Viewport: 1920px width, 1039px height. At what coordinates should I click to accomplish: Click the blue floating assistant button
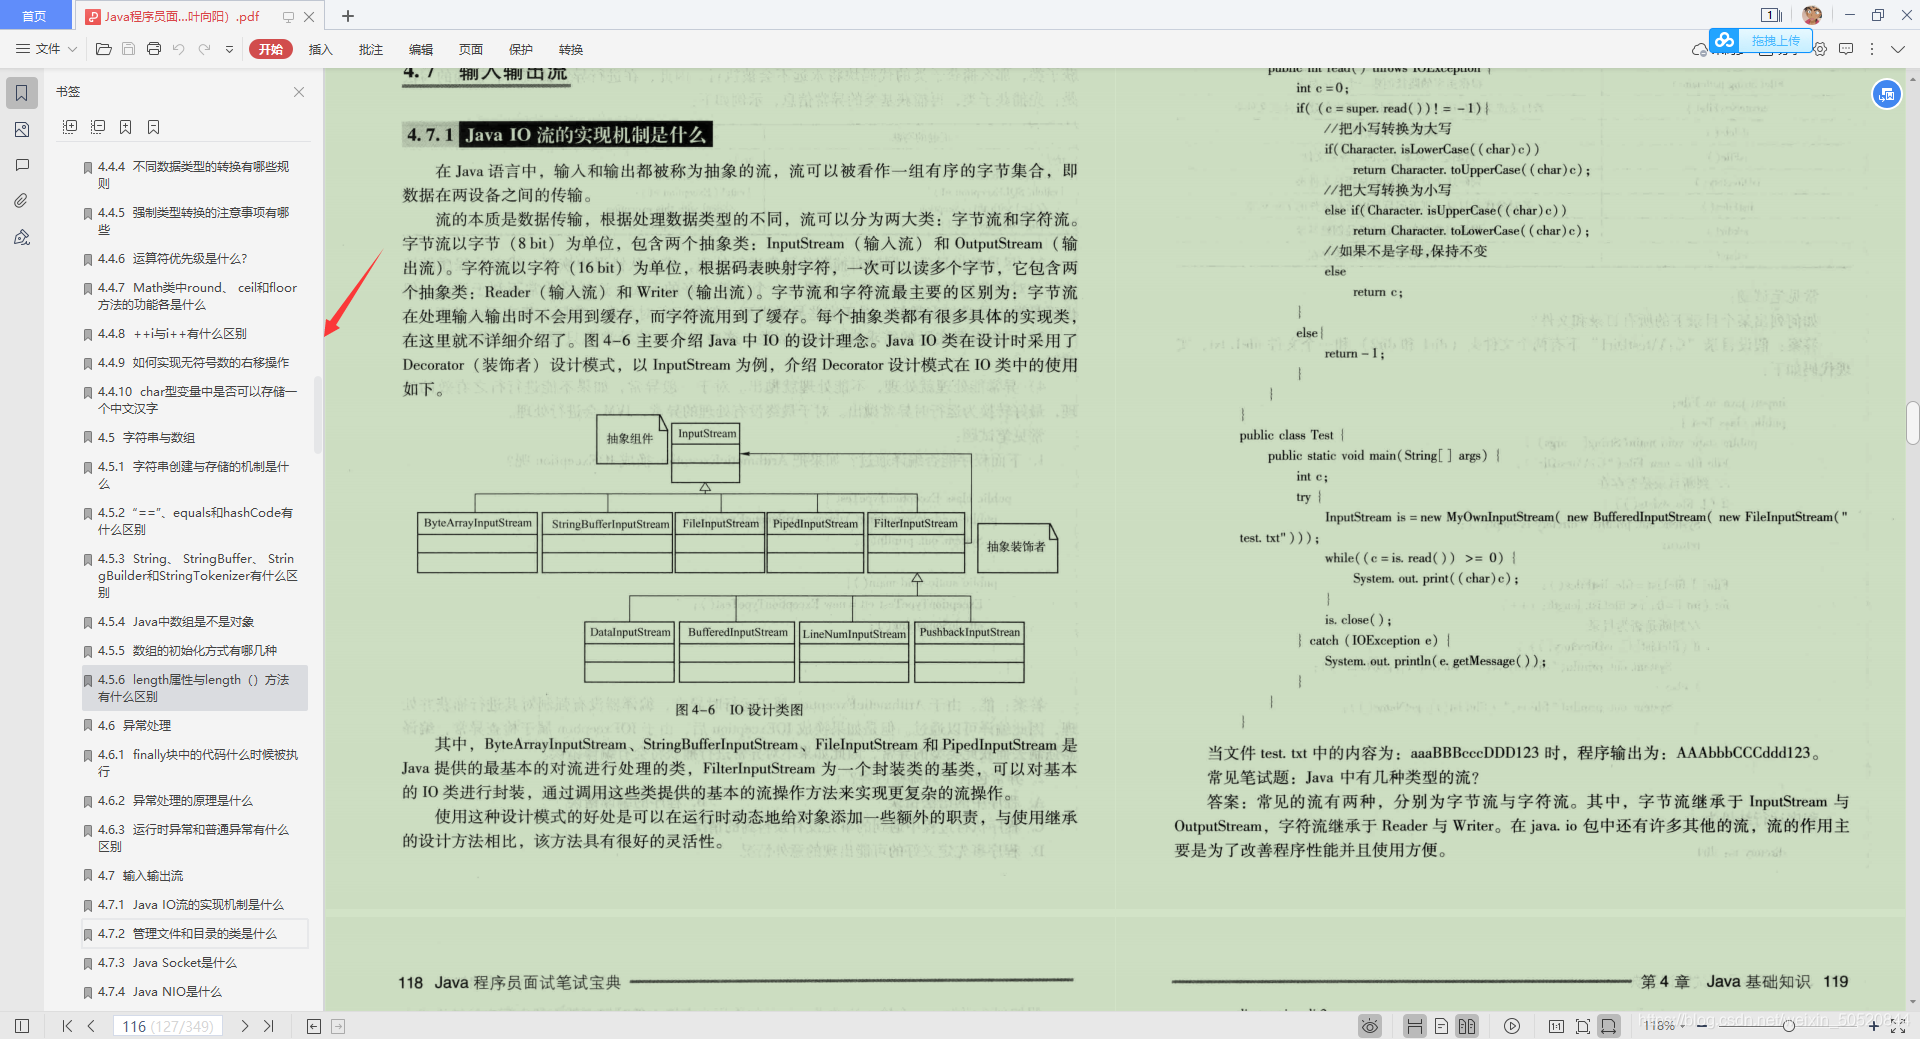(x=1887, y=94)
